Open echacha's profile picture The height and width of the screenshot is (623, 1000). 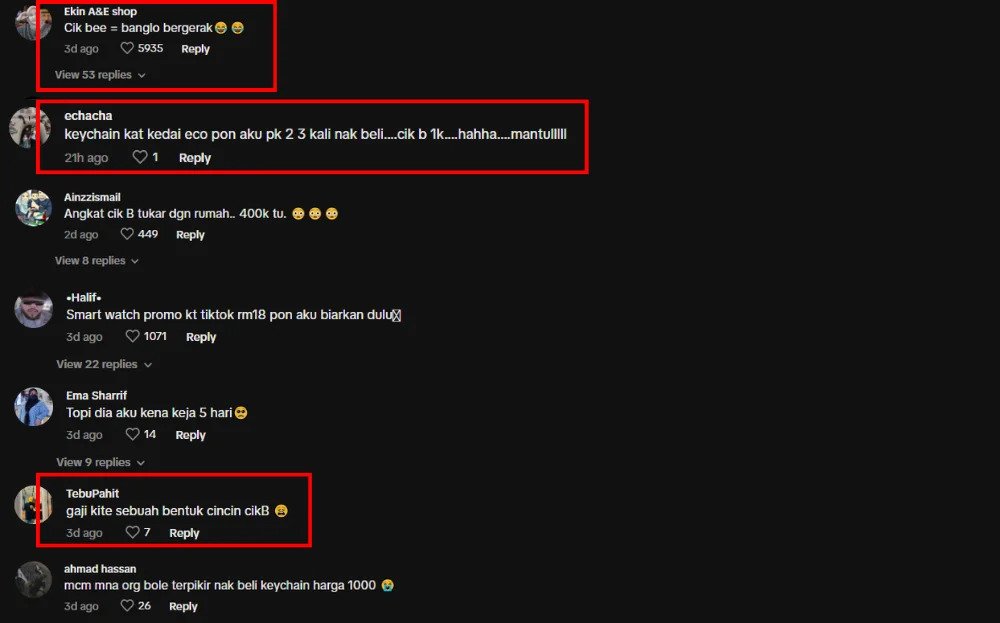tap(31, 128)
